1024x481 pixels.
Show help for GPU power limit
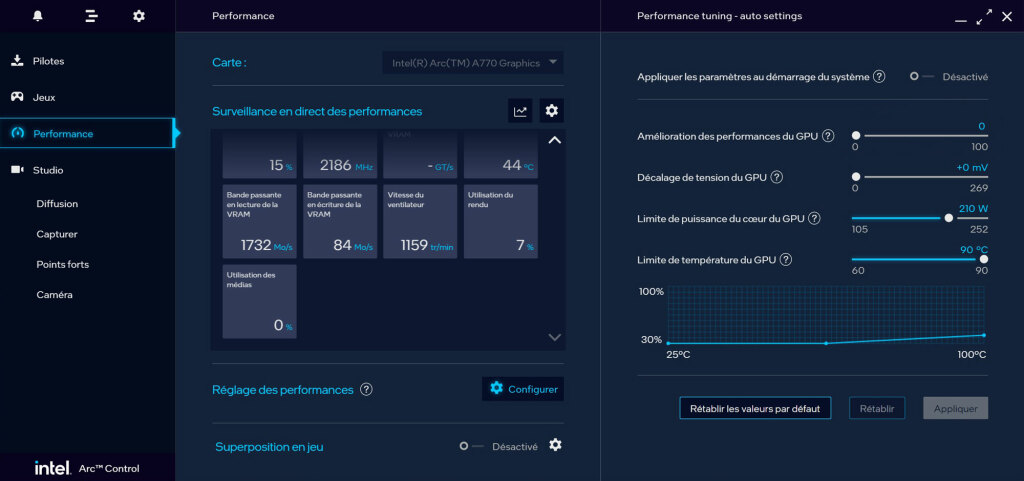(814, 219)
